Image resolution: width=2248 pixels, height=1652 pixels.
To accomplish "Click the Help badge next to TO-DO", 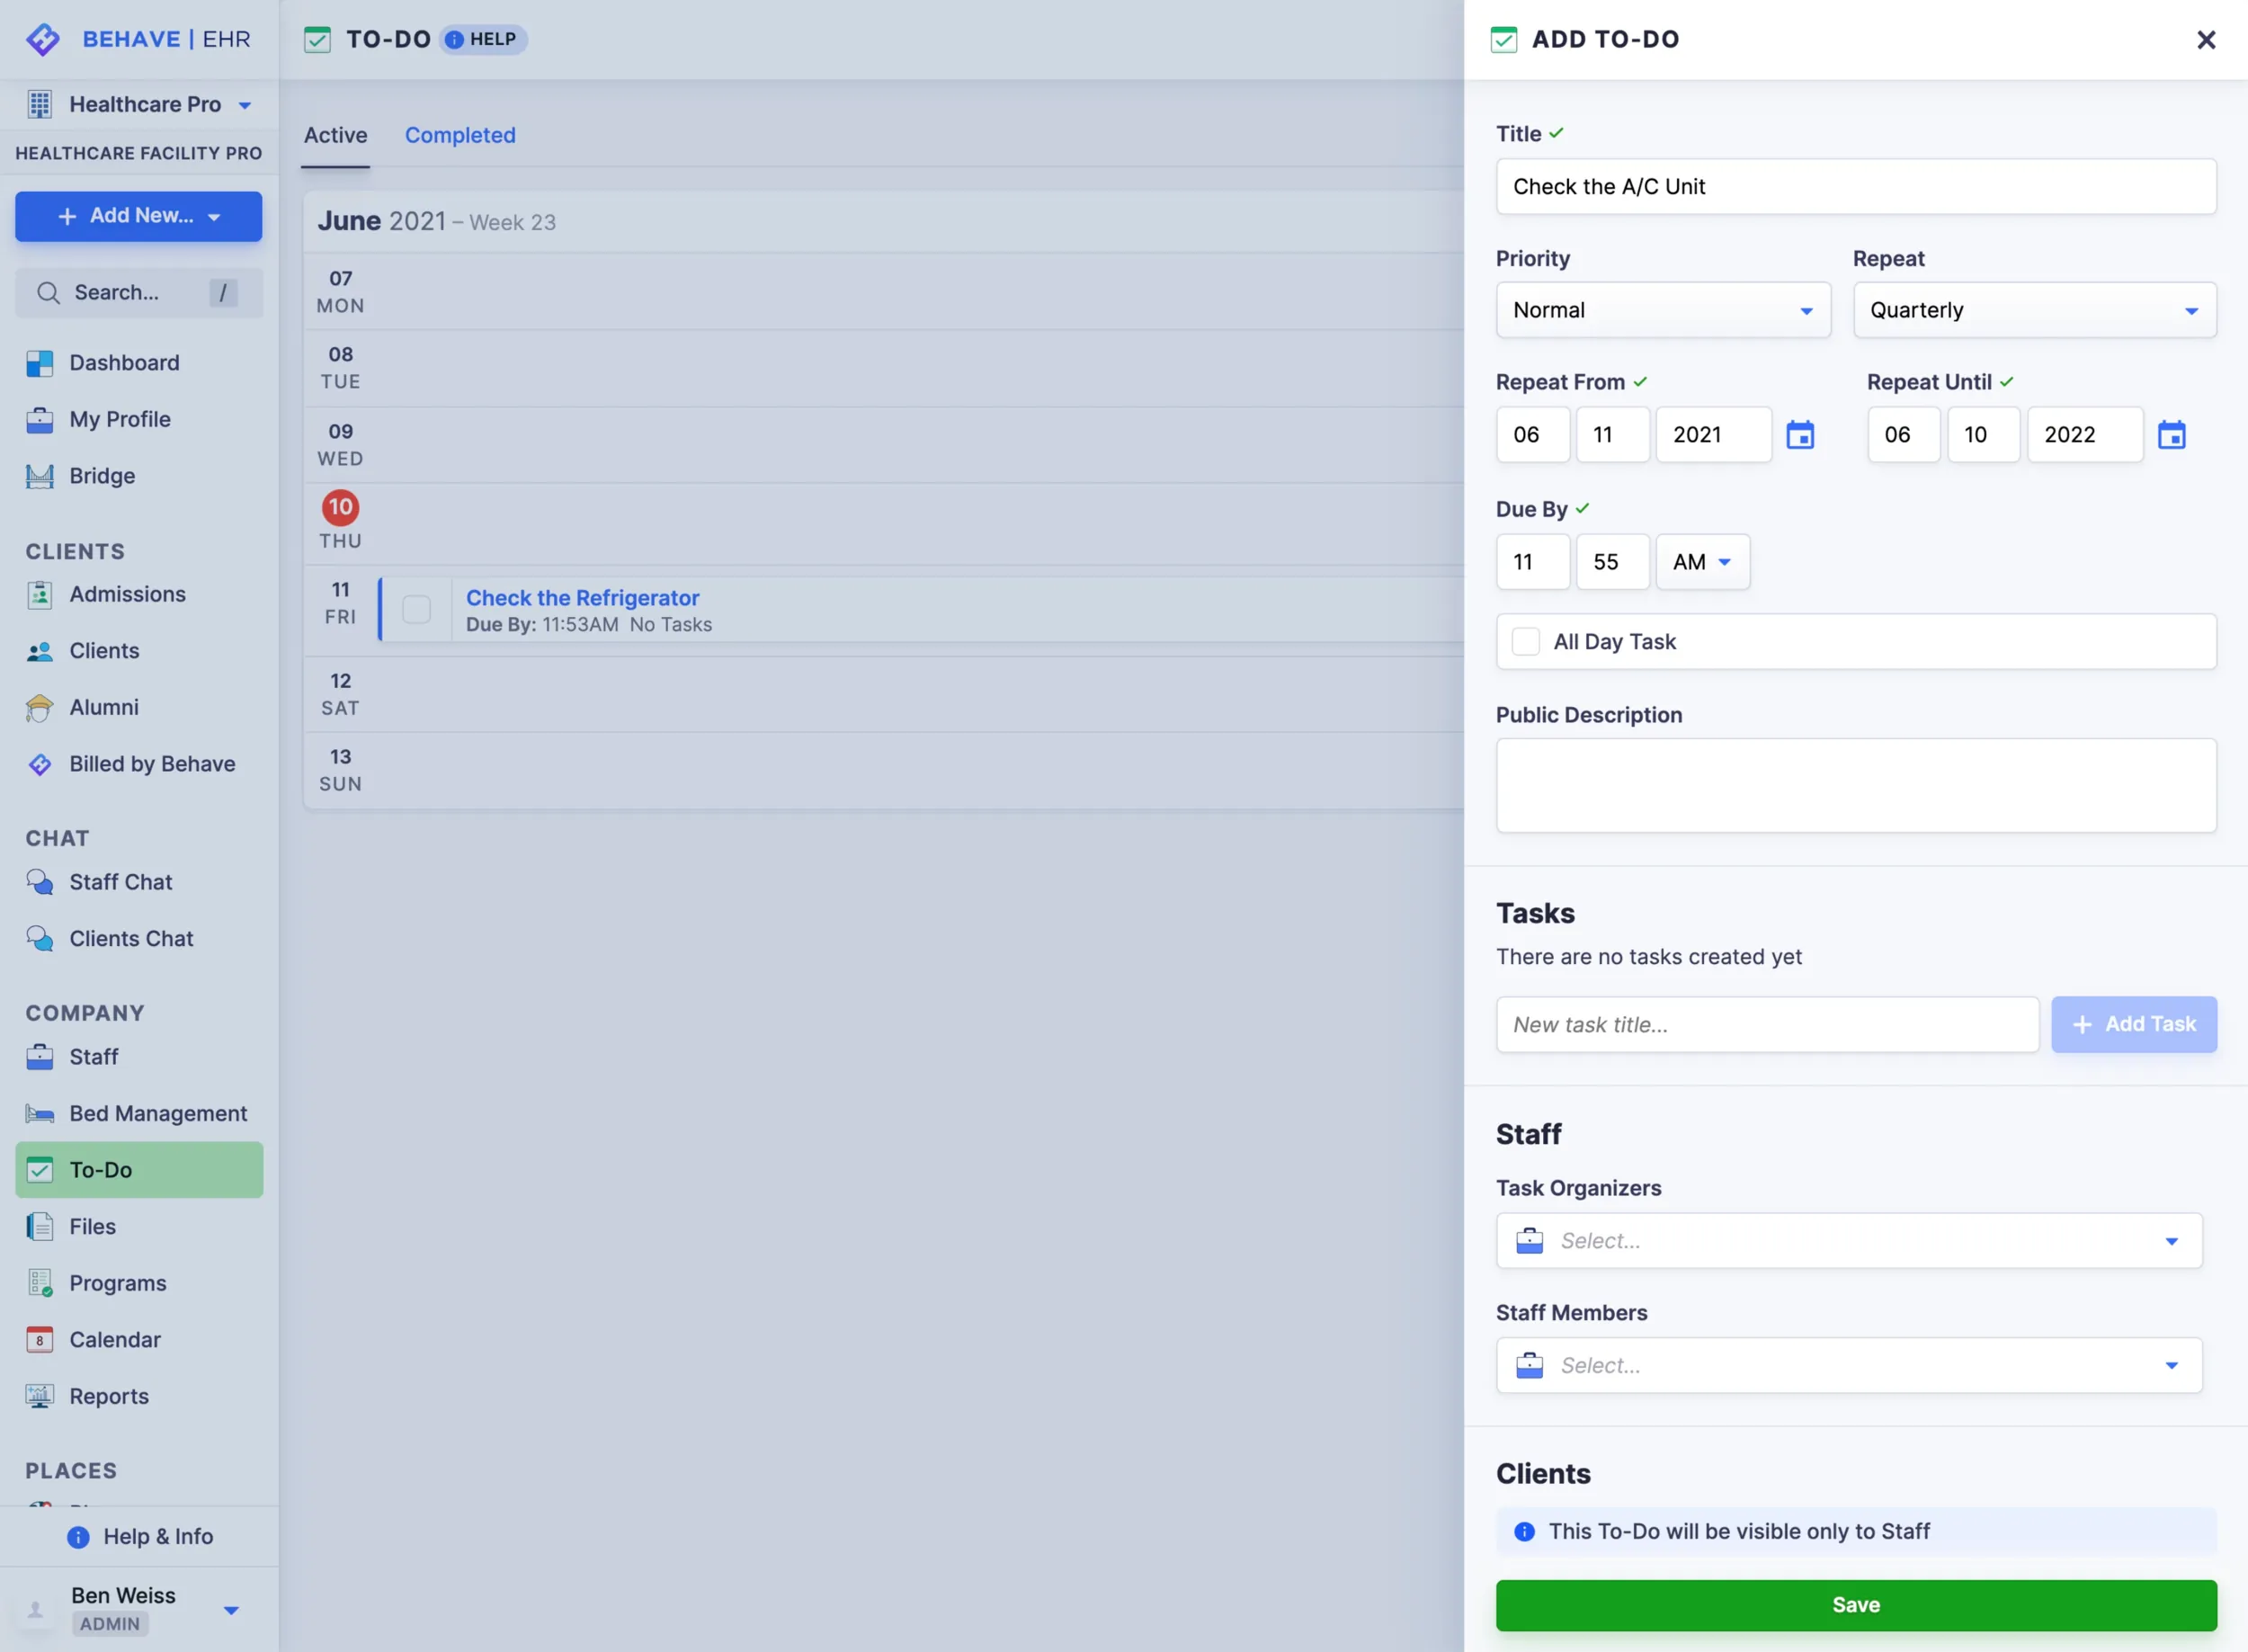I will click(483, 39).
